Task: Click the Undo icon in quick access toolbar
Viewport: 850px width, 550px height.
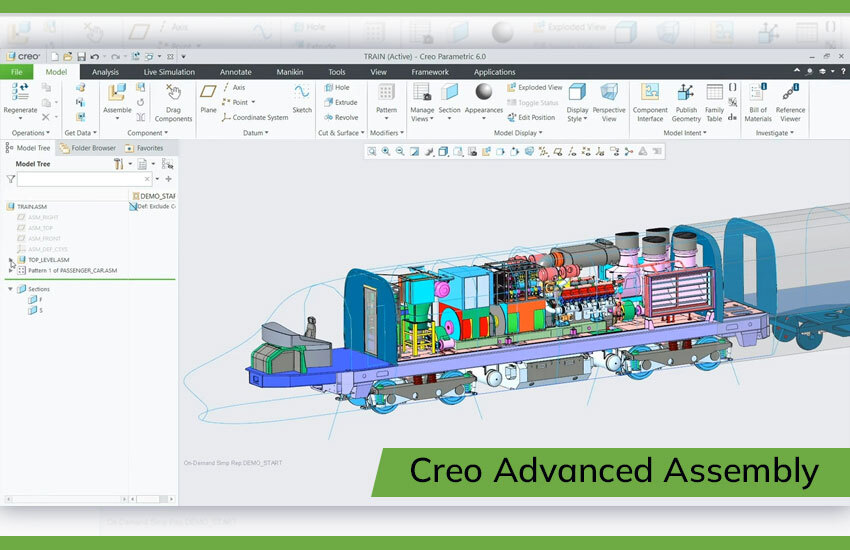Action: pos(95,56)
